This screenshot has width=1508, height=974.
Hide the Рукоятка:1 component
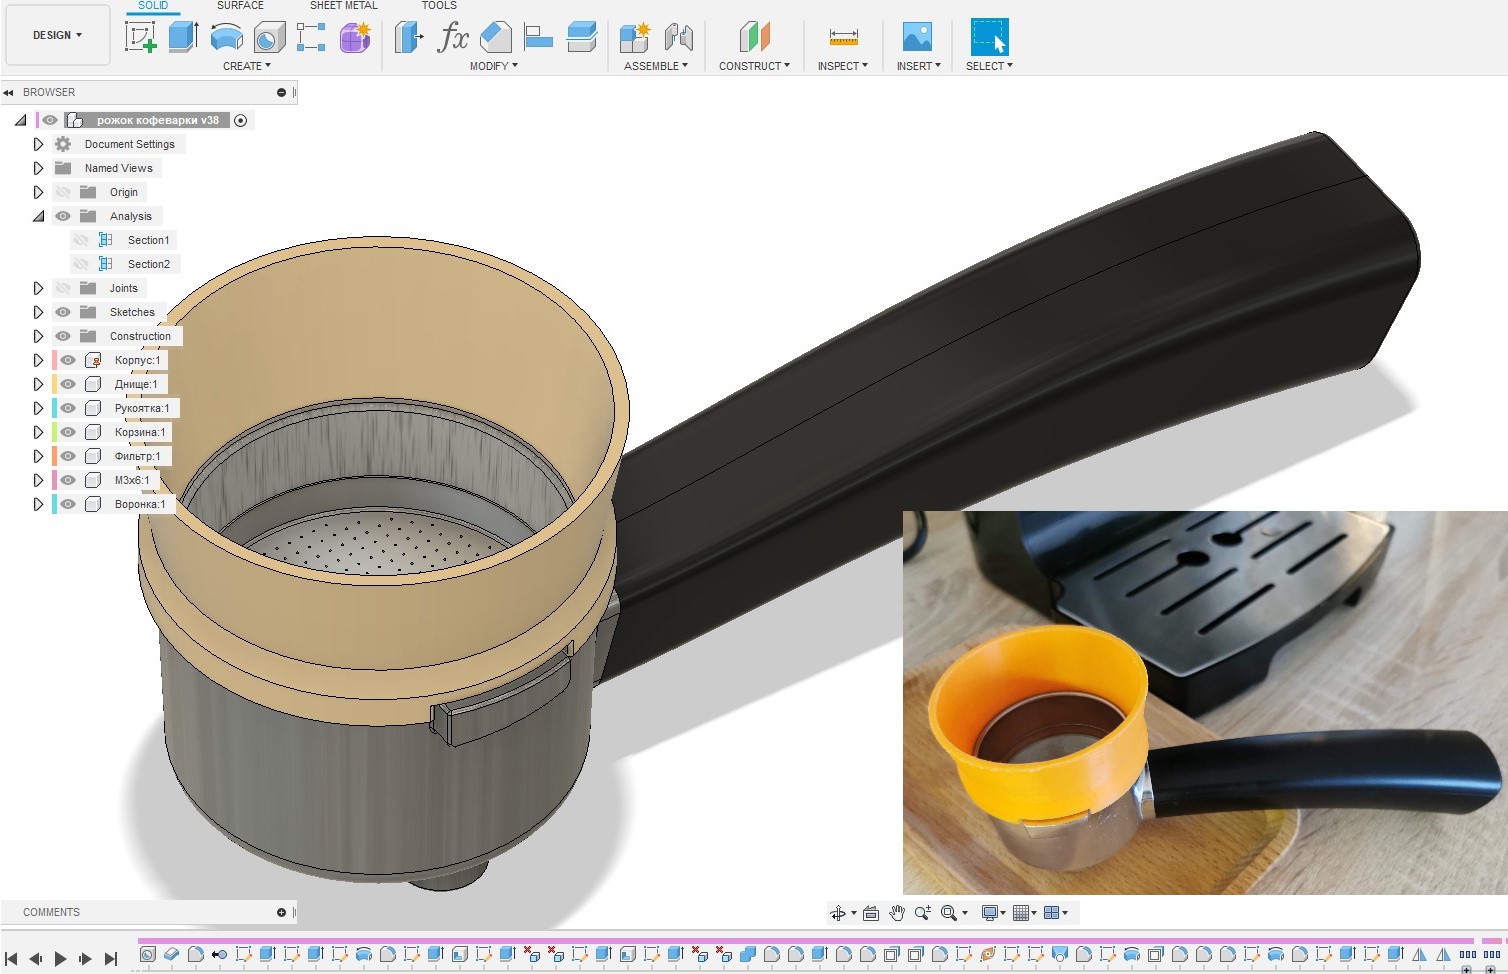click(68, 408)
